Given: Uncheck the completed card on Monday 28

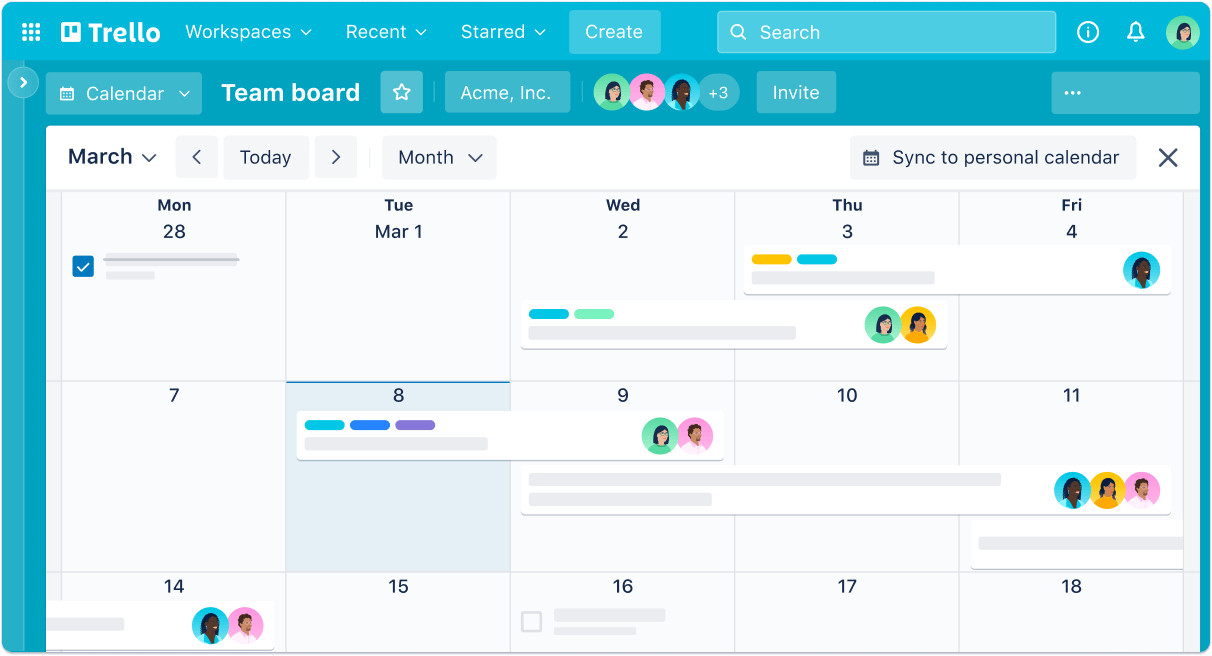Looking at the screenshot, I should (83, 266).
